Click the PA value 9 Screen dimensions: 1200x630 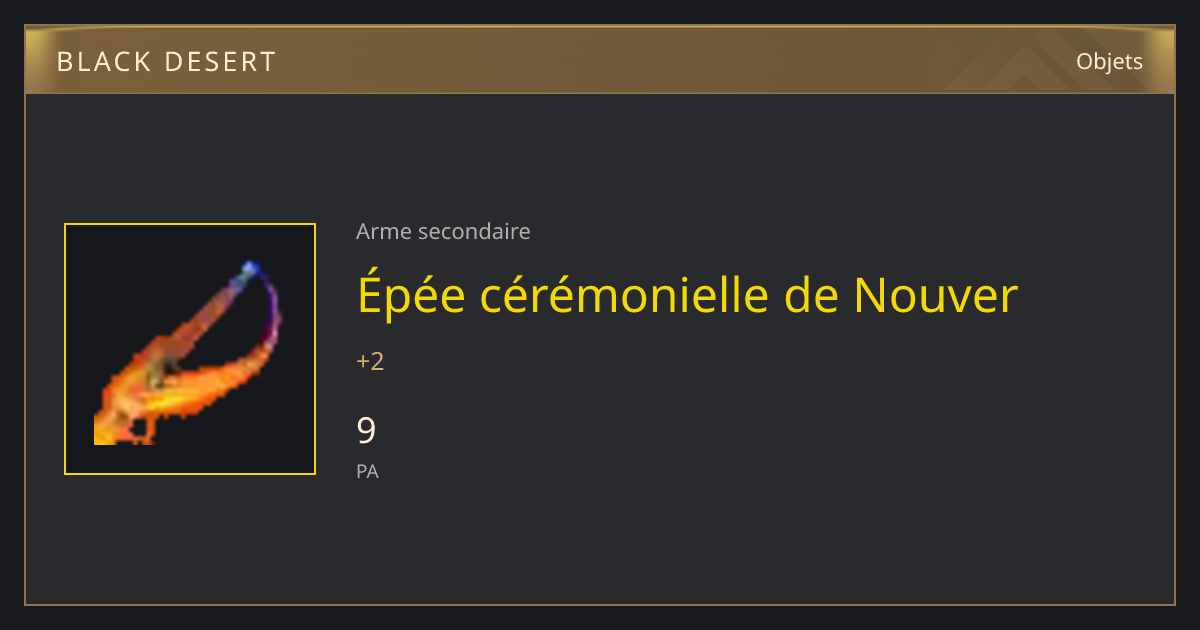click(366, 431)
